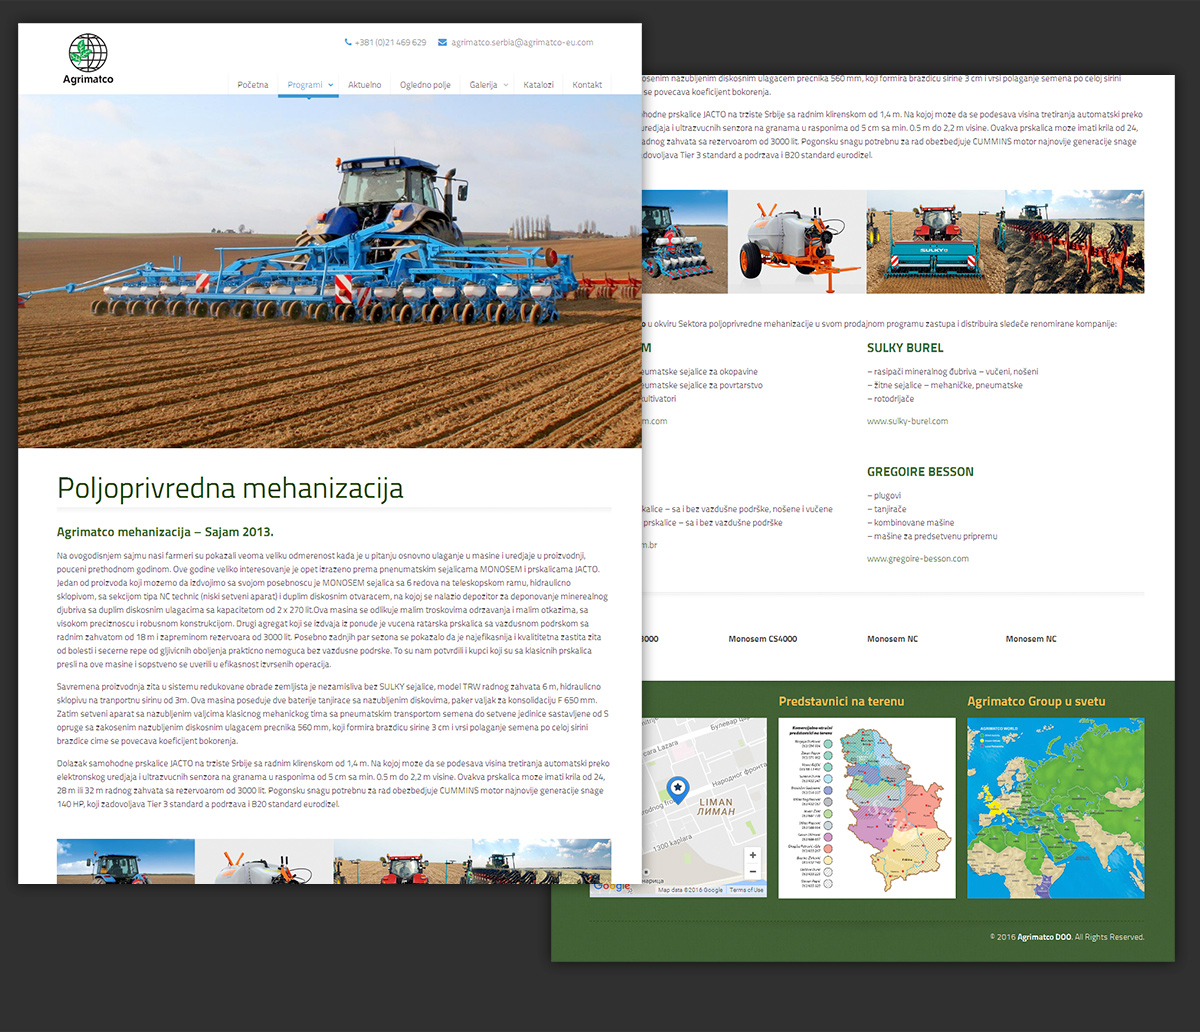
Task: Click 'Agrimatco Group u svetu' footer heading
Action: (x=1036, y=701)
